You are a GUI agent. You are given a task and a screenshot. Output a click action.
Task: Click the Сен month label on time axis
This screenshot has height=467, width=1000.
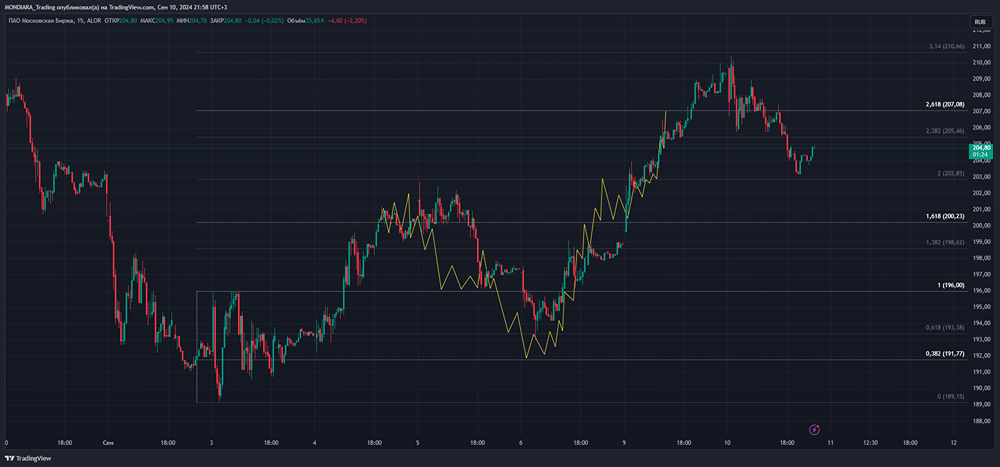(109, 442)
